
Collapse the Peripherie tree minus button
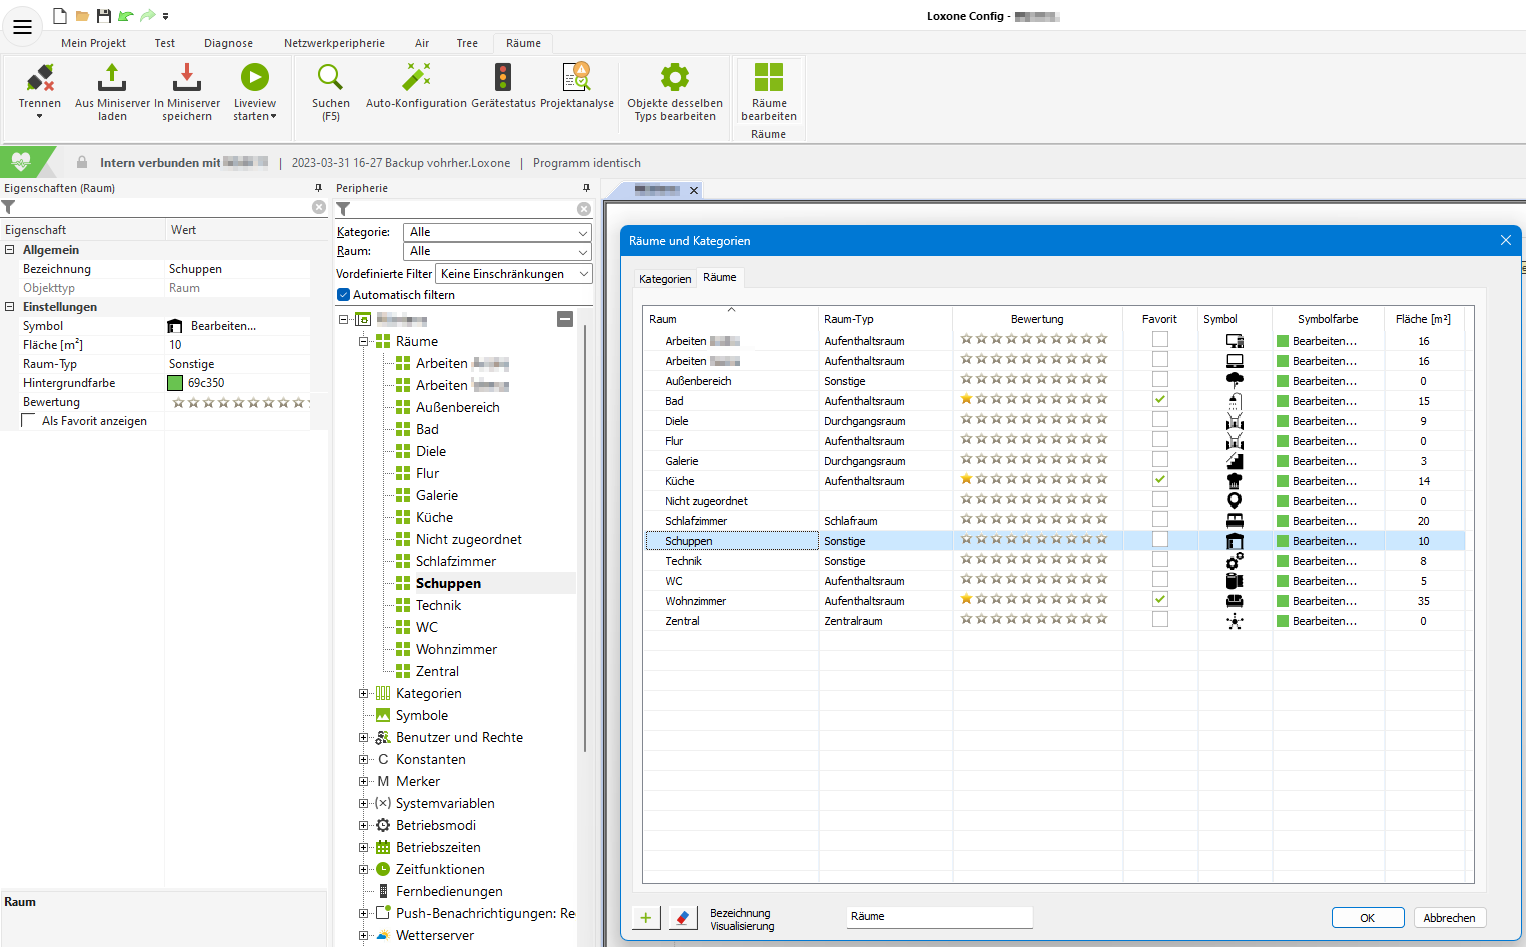(x=565, y=319)
